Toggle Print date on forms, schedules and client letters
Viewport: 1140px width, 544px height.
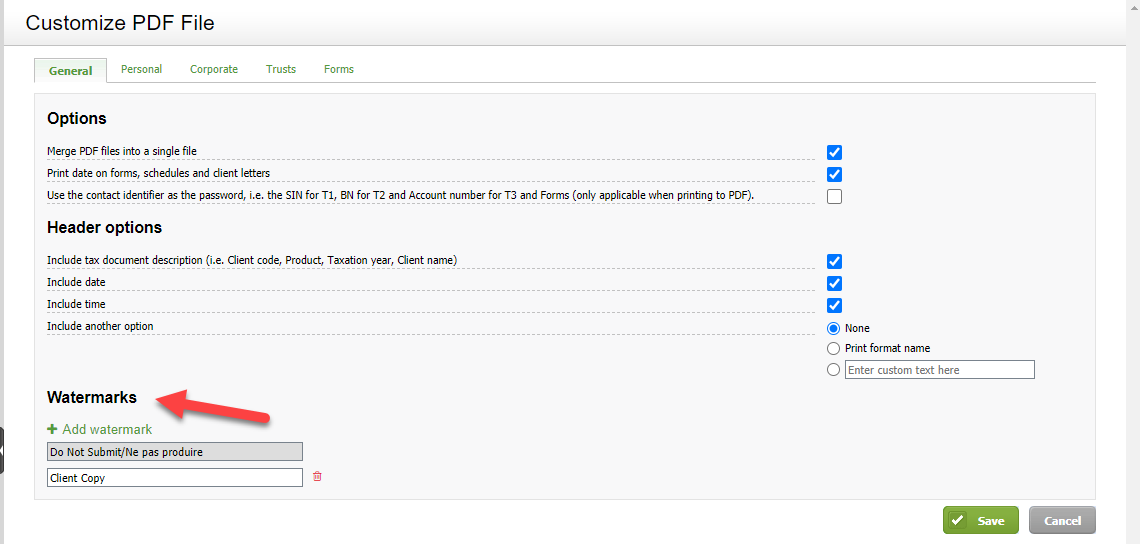tap(835, 174)
